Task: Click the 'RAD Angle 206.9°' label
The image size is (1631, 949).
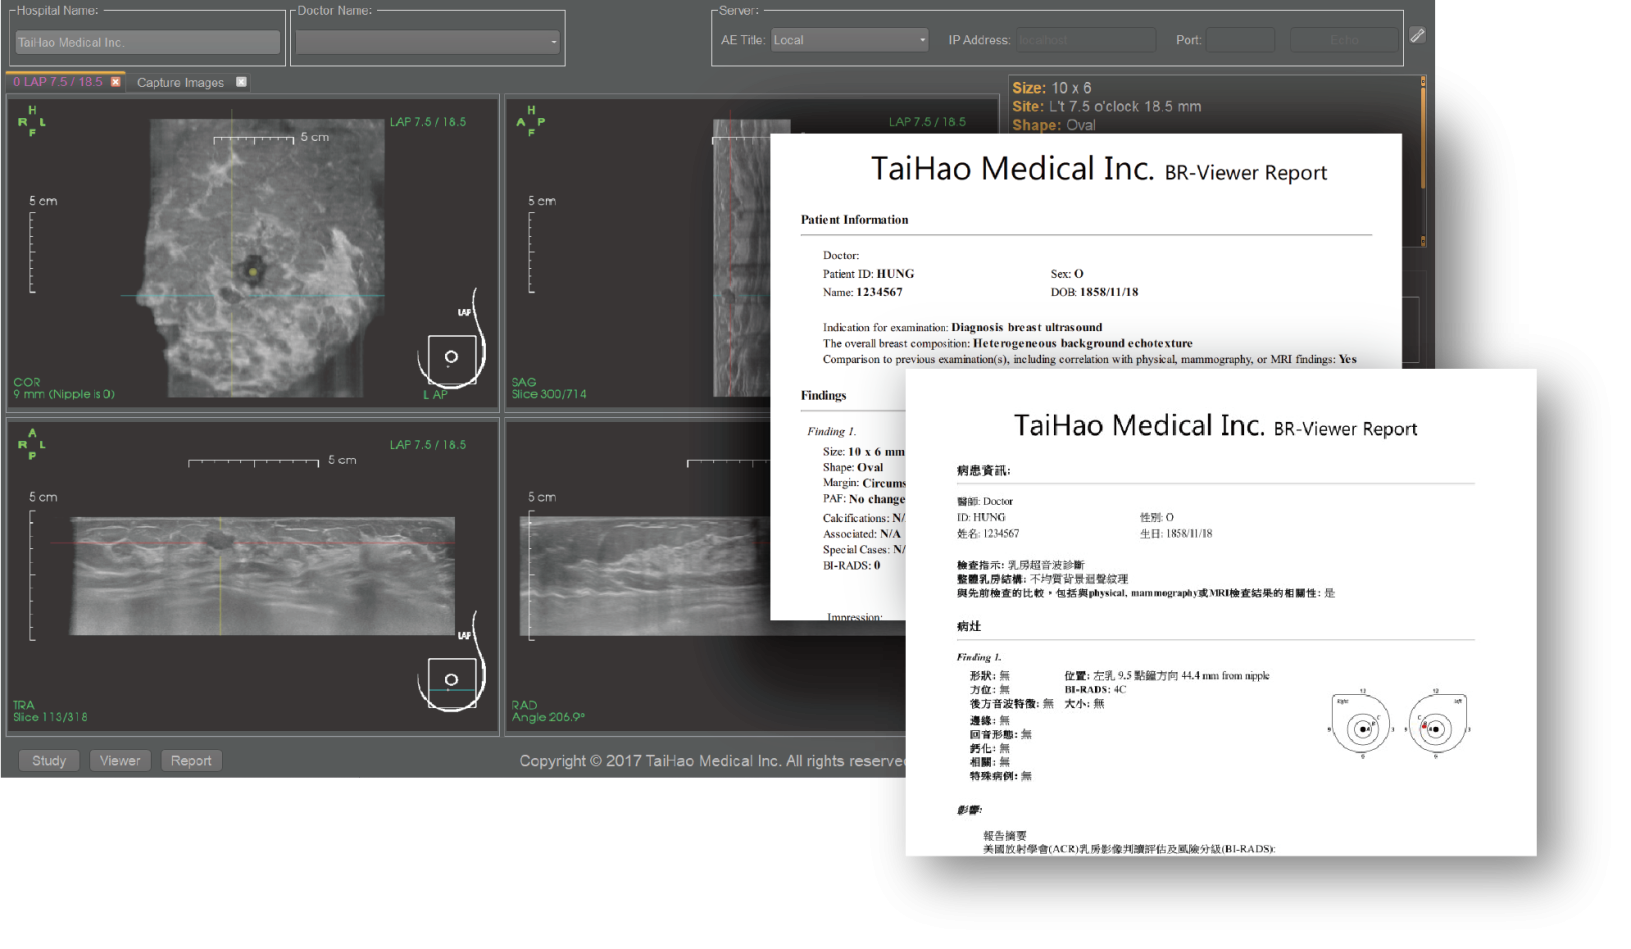Action: (x=548, y=711)
